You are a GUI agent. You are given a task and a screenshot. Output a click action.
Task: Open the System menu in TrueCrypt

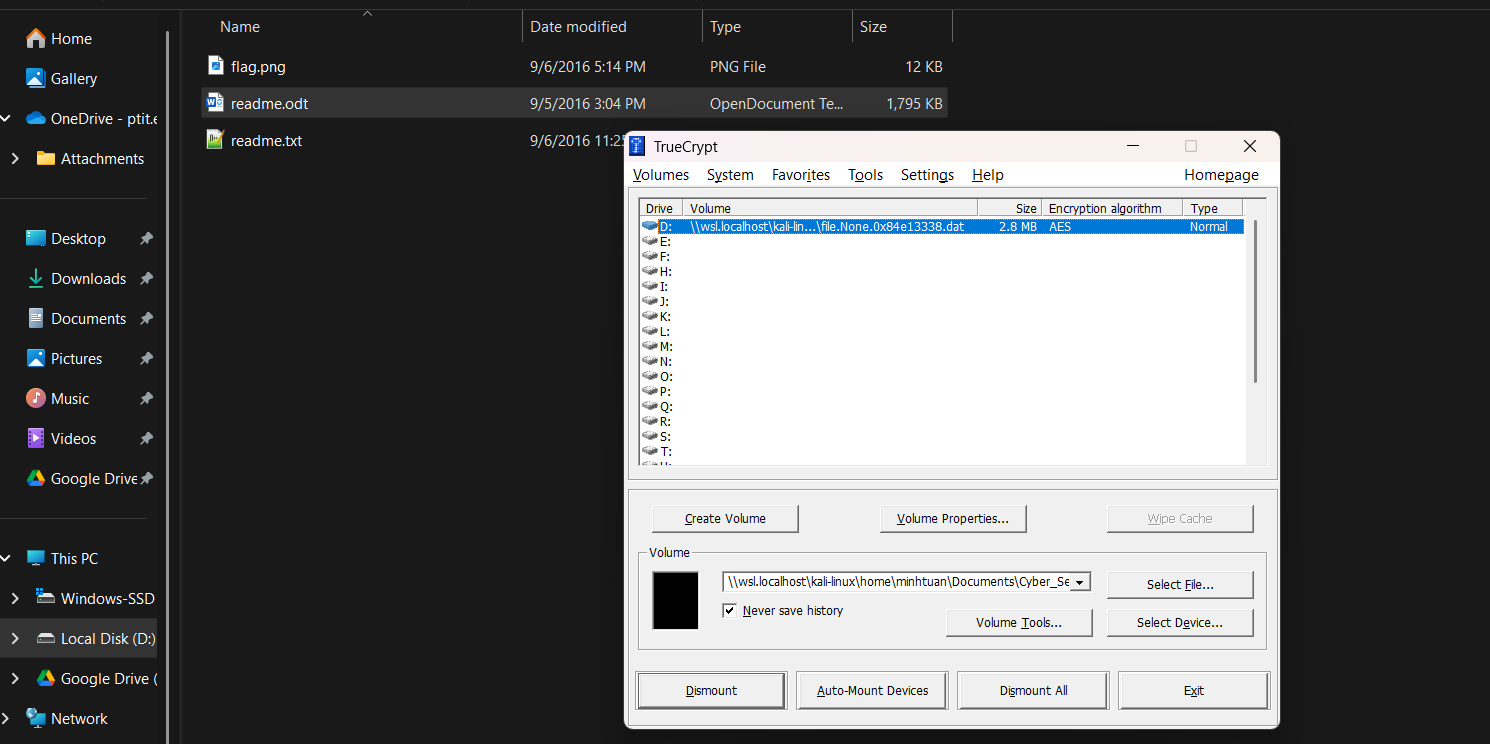(730, 175)
